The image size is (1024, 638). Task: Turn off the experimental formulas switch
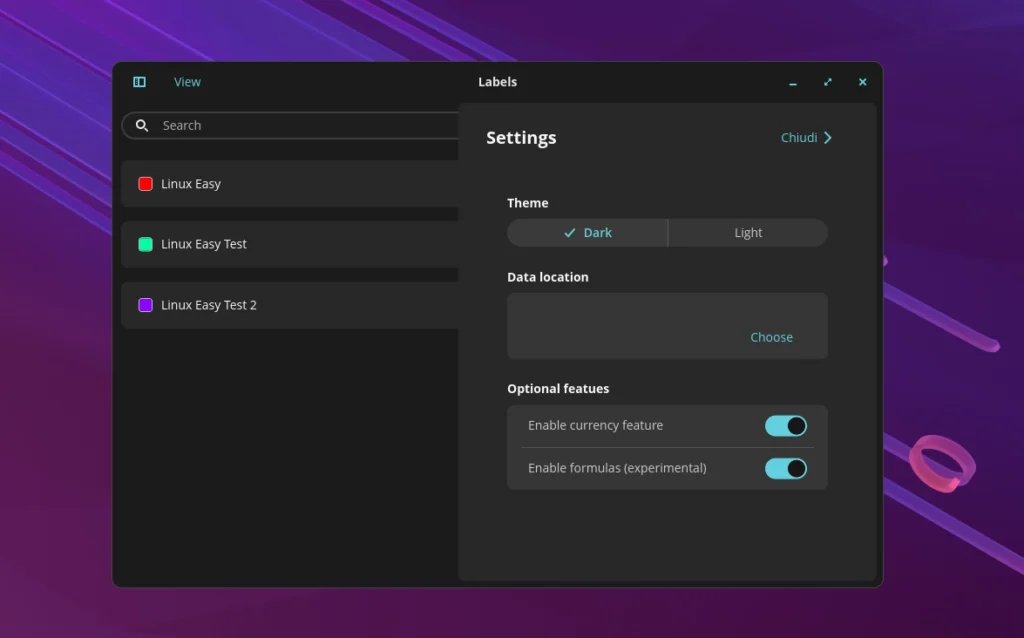[x=785, y=468]
